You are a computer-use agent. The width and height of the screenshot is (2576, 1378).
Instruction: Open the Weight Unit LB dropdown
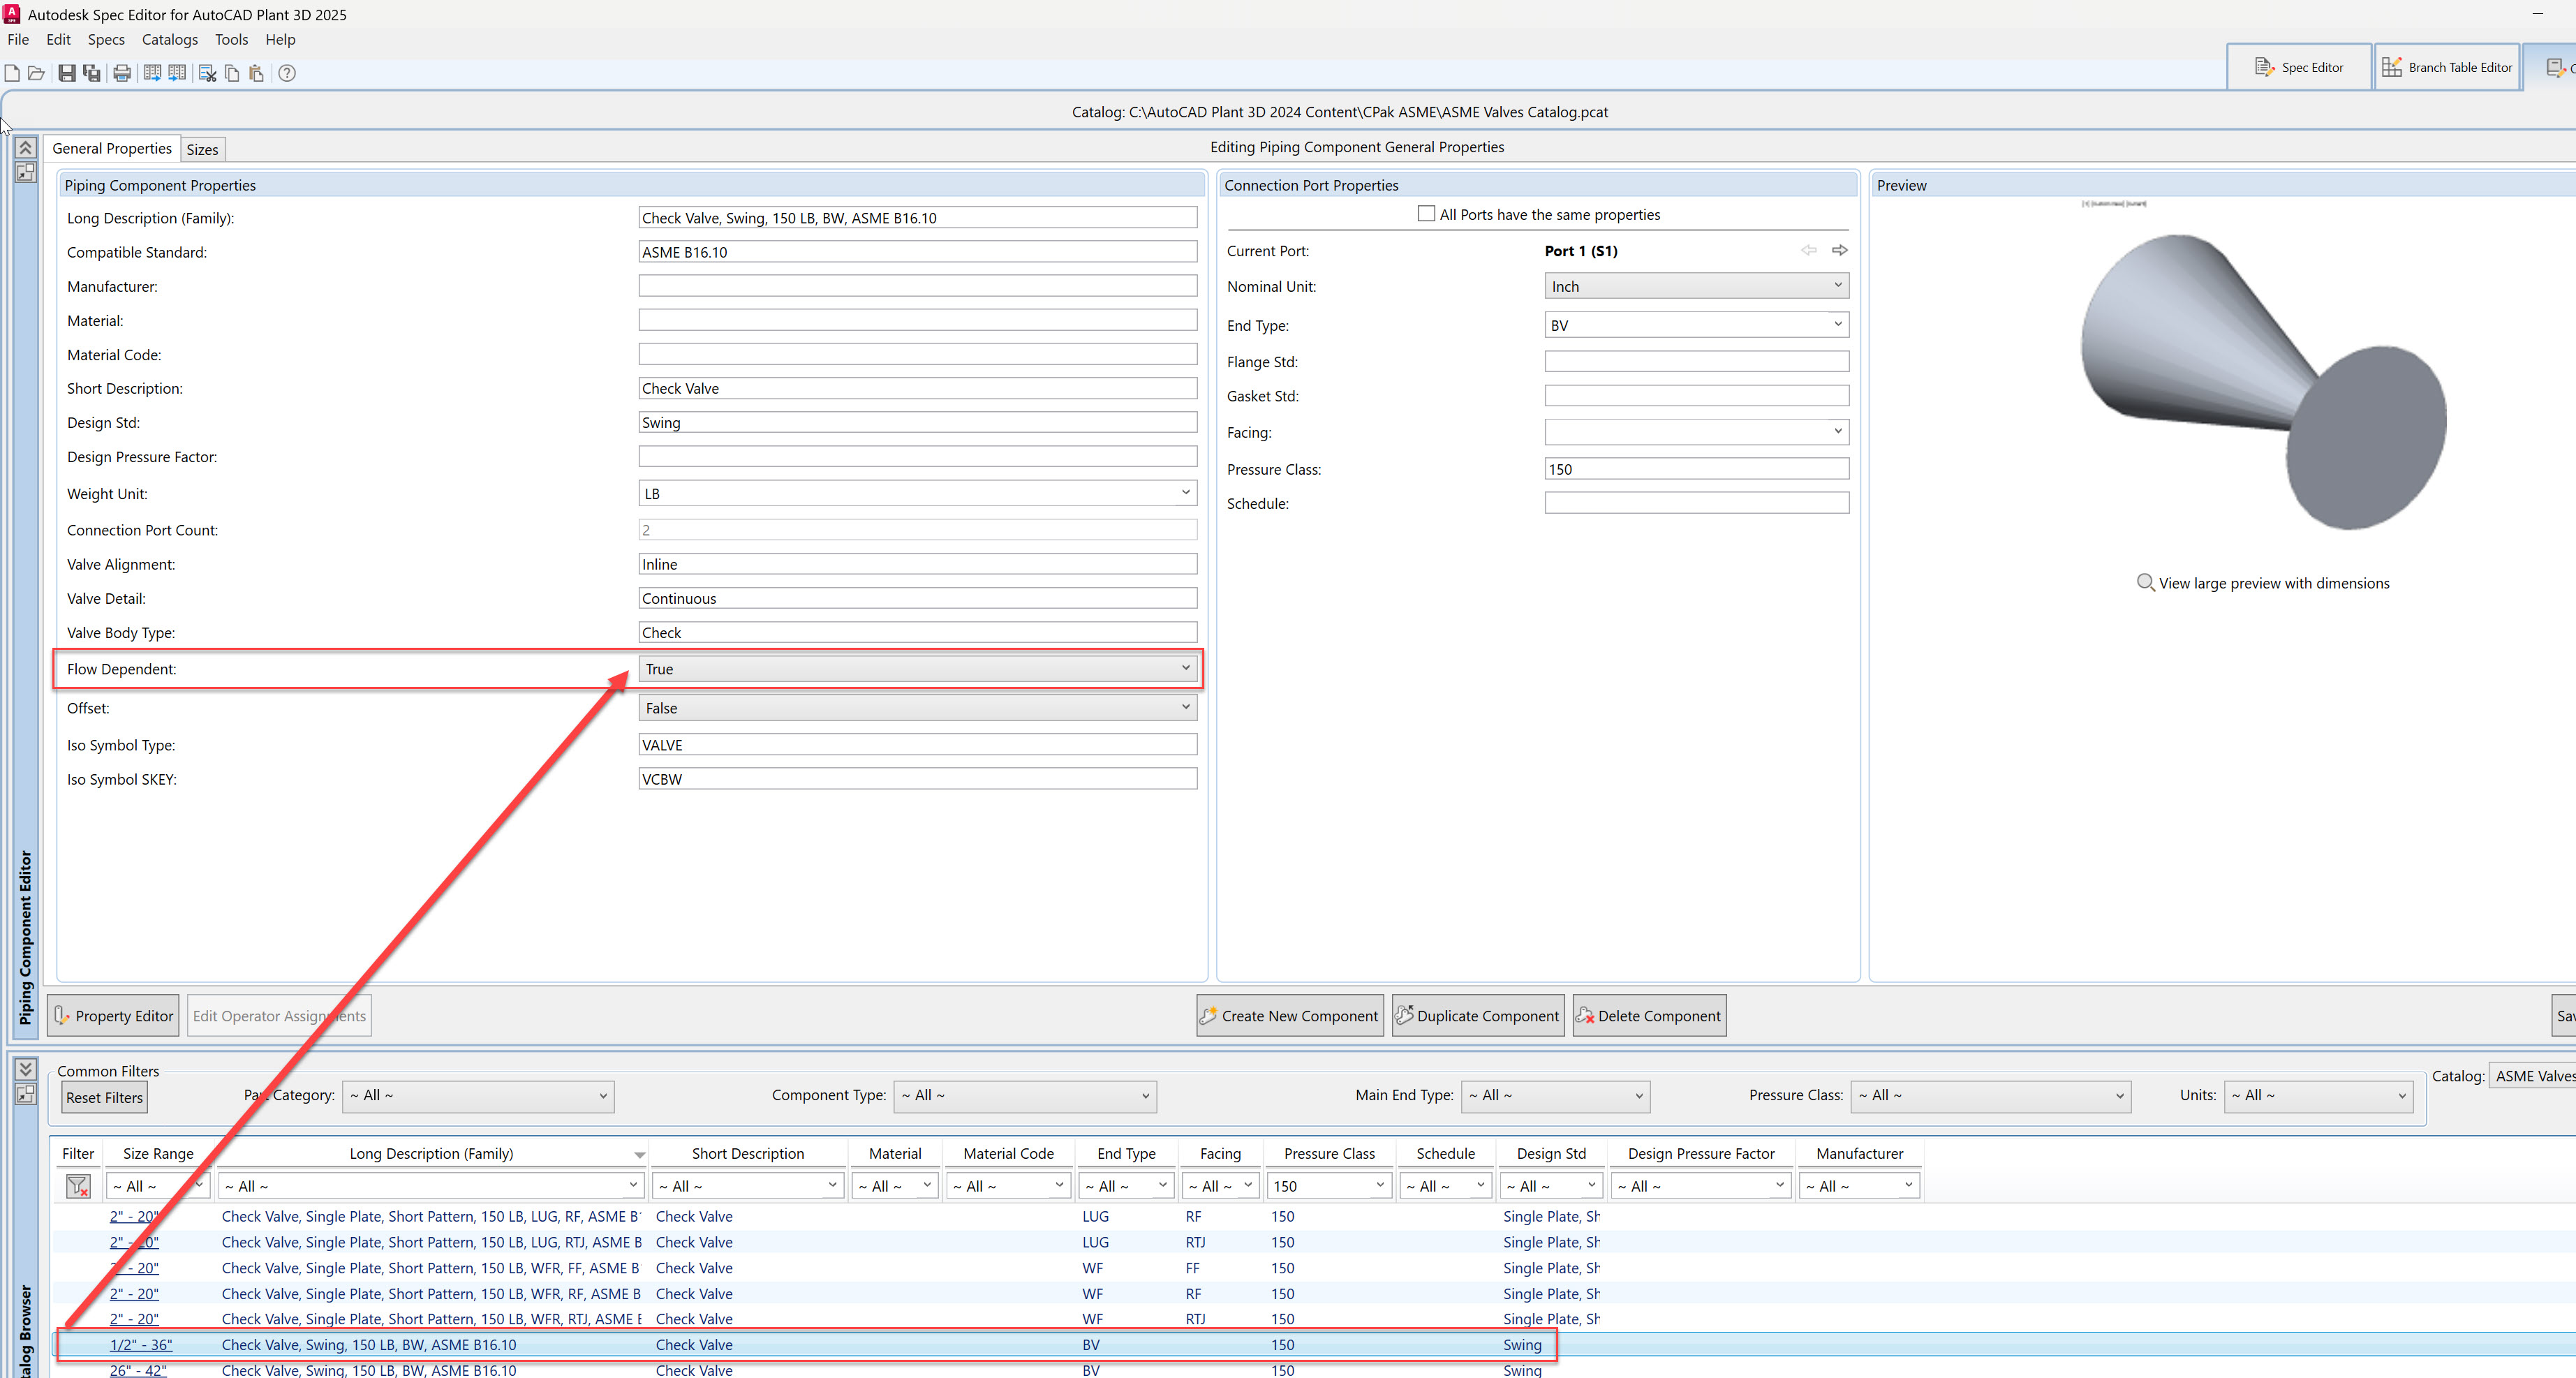coord(917,493)
